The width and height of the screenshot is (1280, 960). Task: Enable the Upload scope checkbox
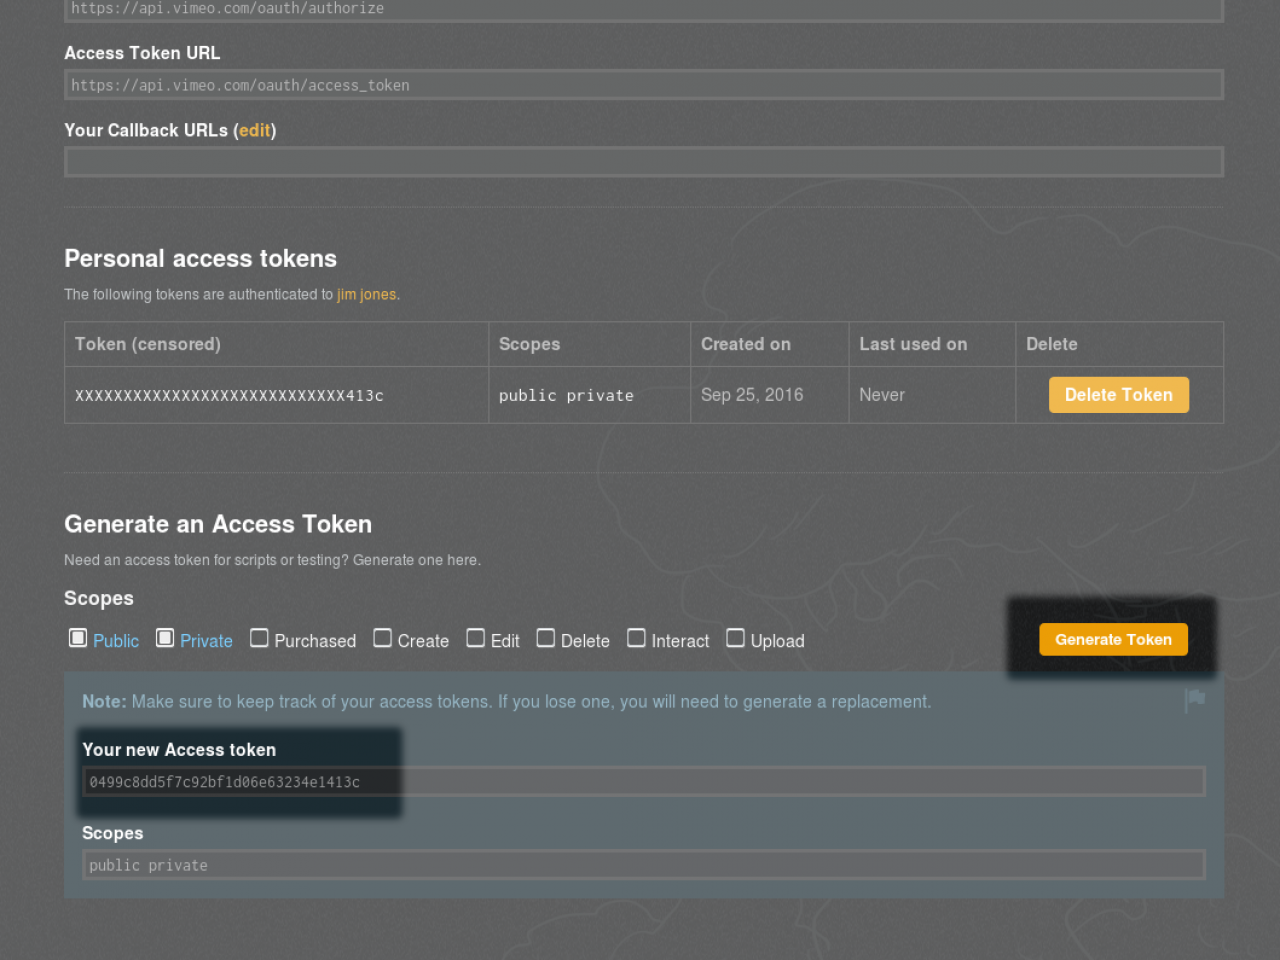click(735, 638)
